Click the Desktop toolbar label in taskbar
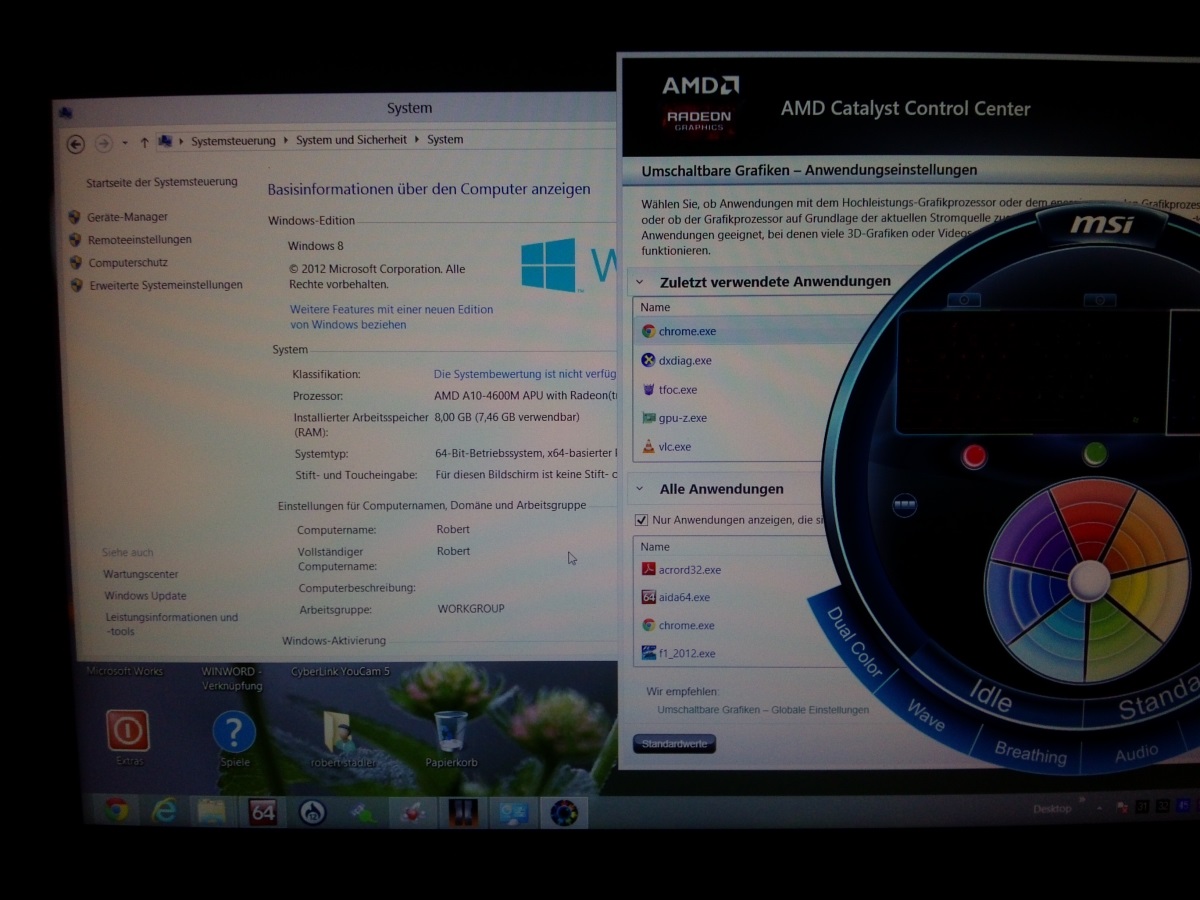The height and width of the screenshot is (900, 1200). point(1052,808)
